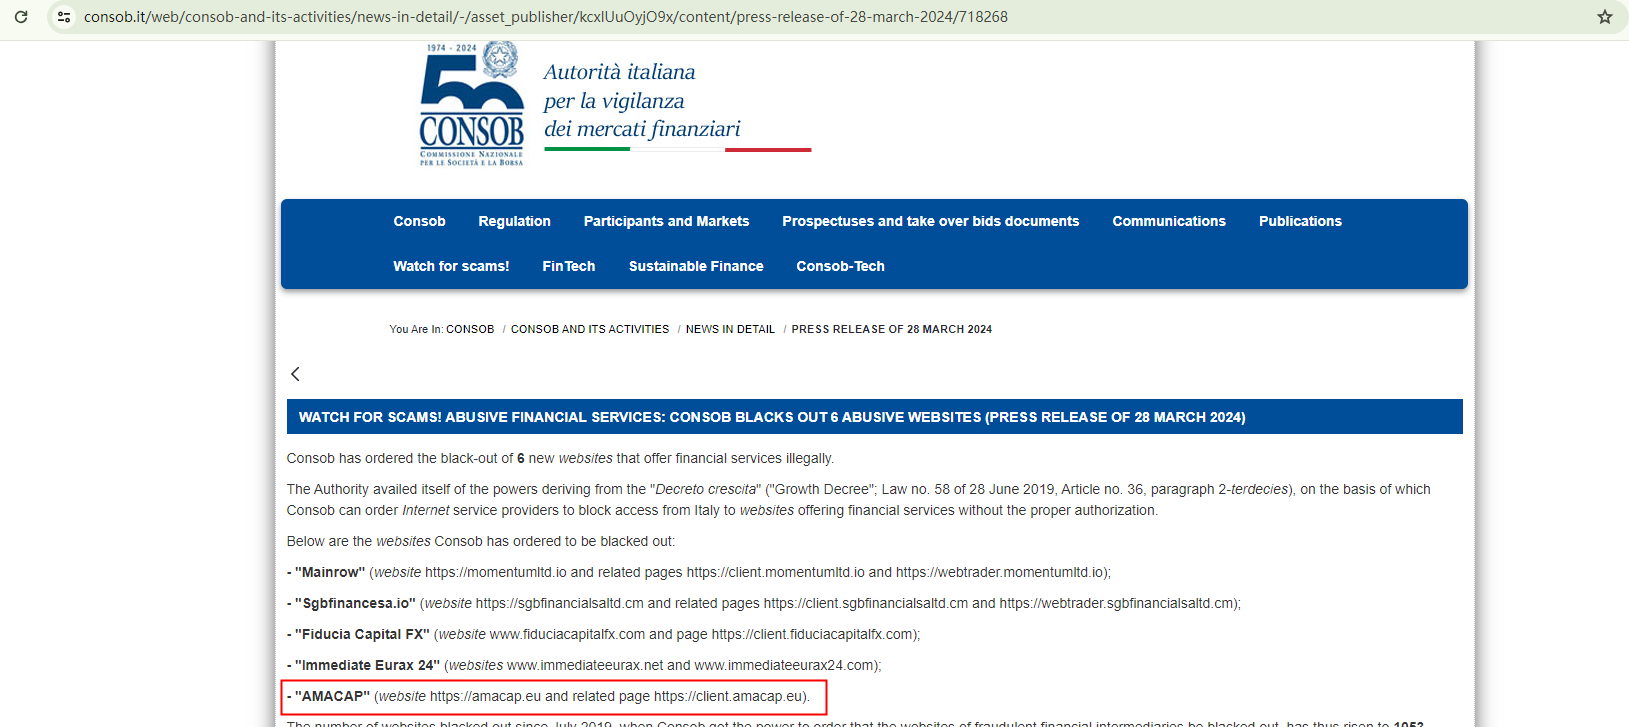The height and width of the screenshot is (727, 1629).
Task: Bookmark this page with the star icon
Action: (x=1604, y=17)
